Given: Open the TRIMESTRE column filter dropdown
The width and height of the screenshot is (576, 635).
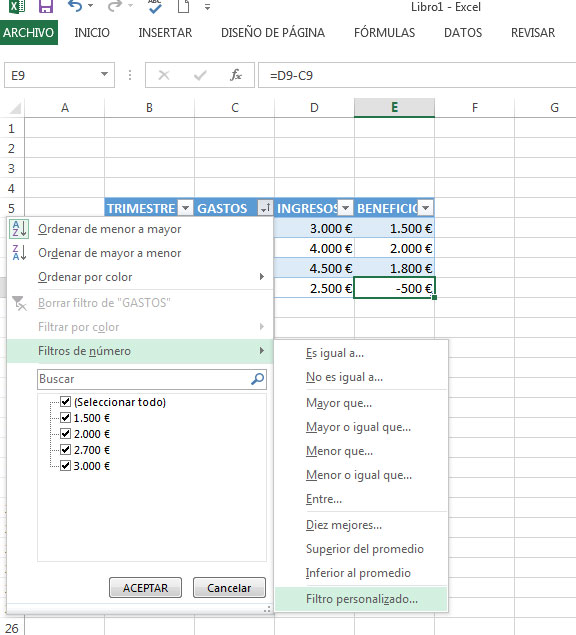Looking at the screenshot, I should coord(185,208).
